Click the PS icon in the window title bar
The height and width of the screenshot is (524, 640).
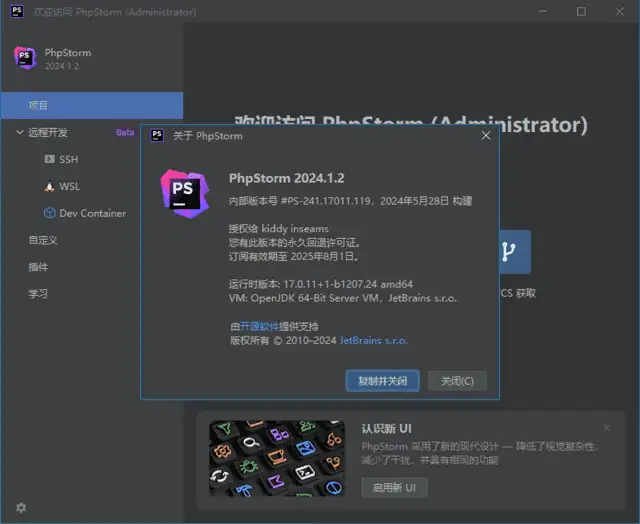(17, 11)
